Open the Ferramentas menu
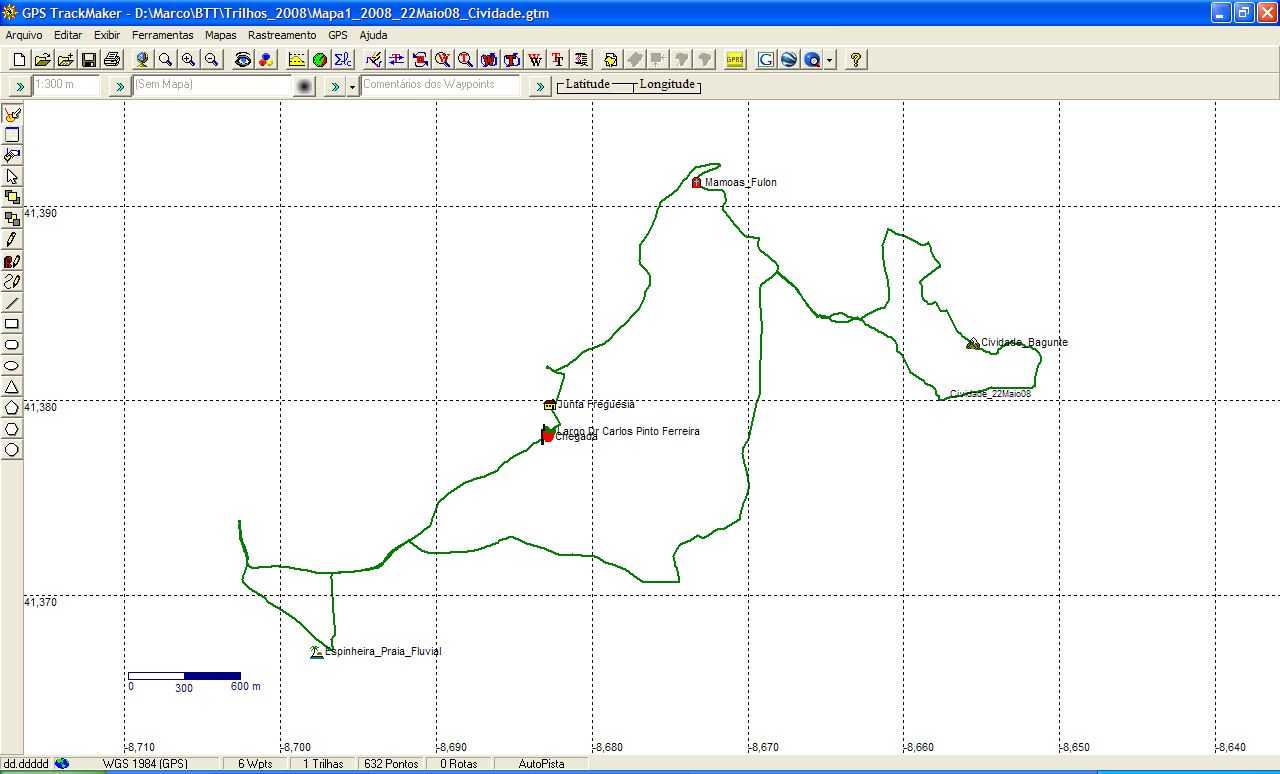Image resolution: width=1280 pixels, height=774 pixels. pos(163,35)
